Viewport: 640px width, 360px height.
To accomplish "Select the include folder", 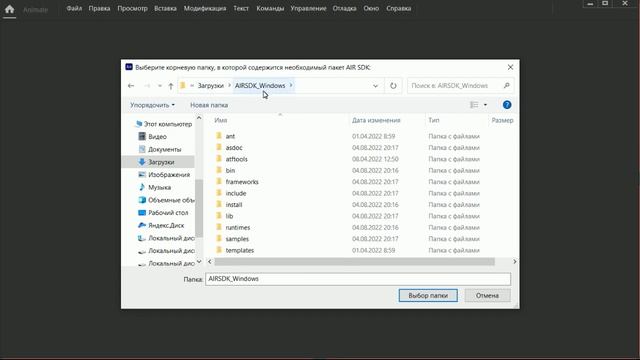I will (236, 193).
